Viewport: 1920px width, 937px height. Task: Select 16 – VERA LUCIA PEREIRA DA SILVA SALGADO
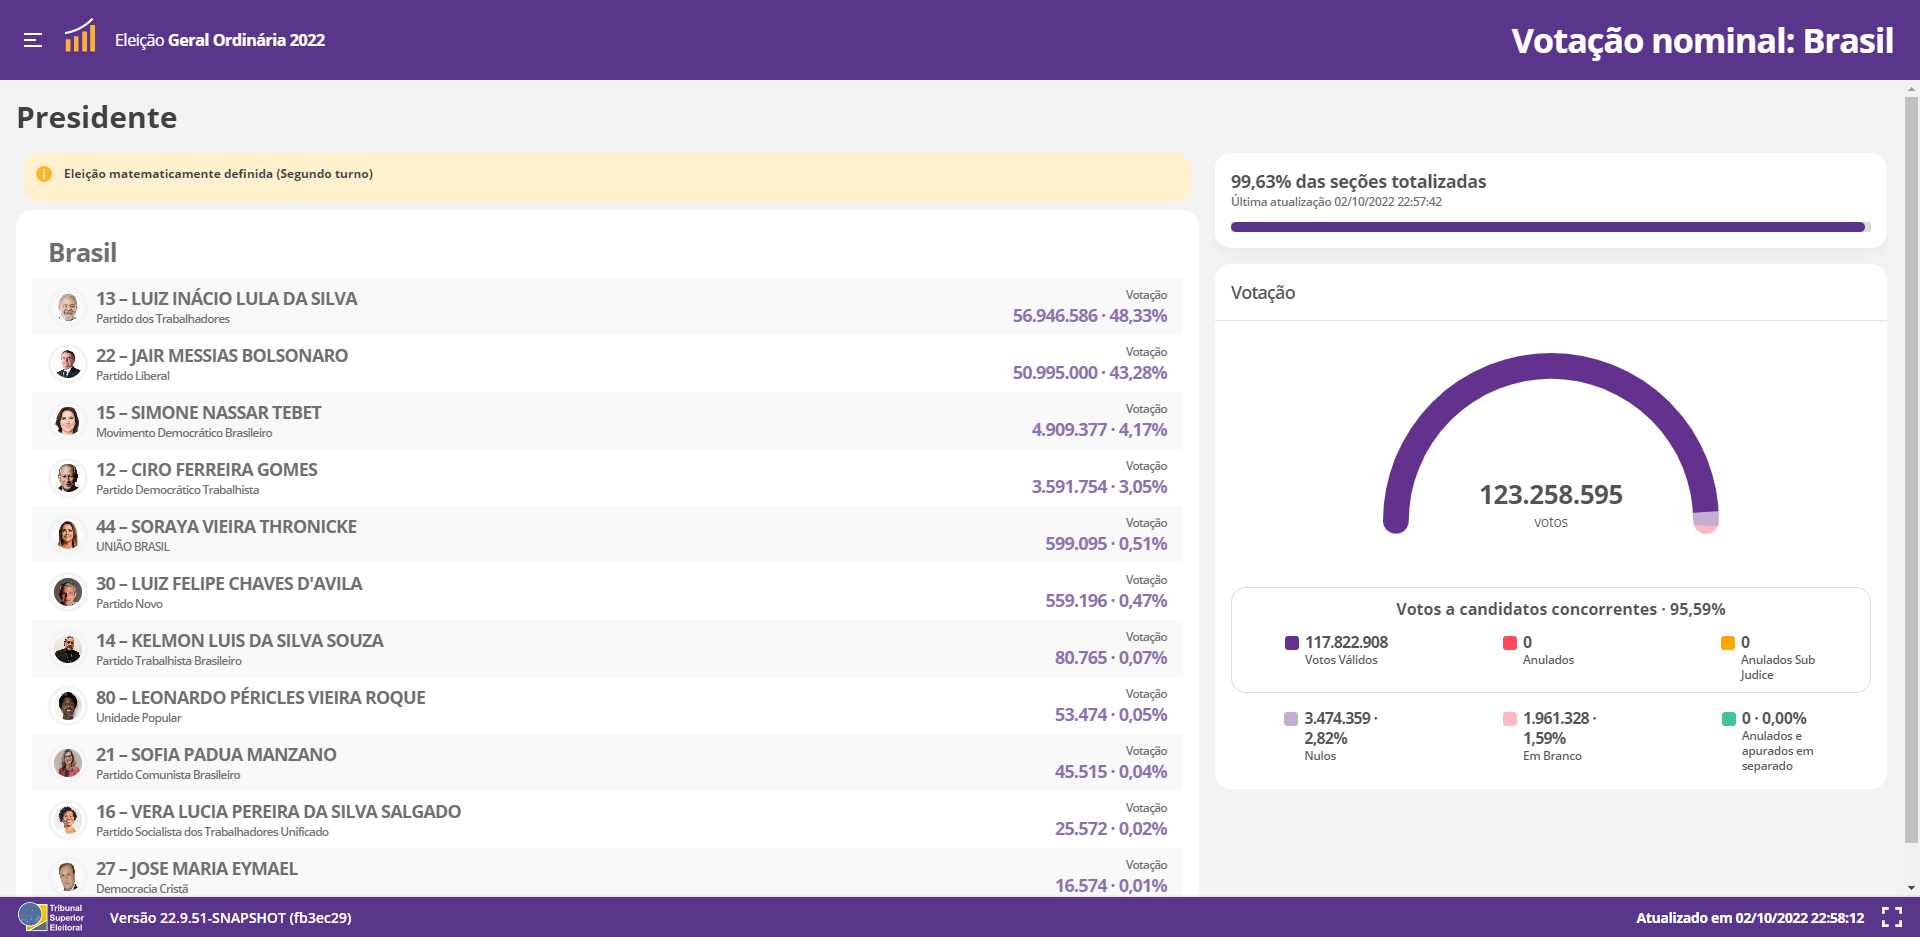click(x=279, y=812)
